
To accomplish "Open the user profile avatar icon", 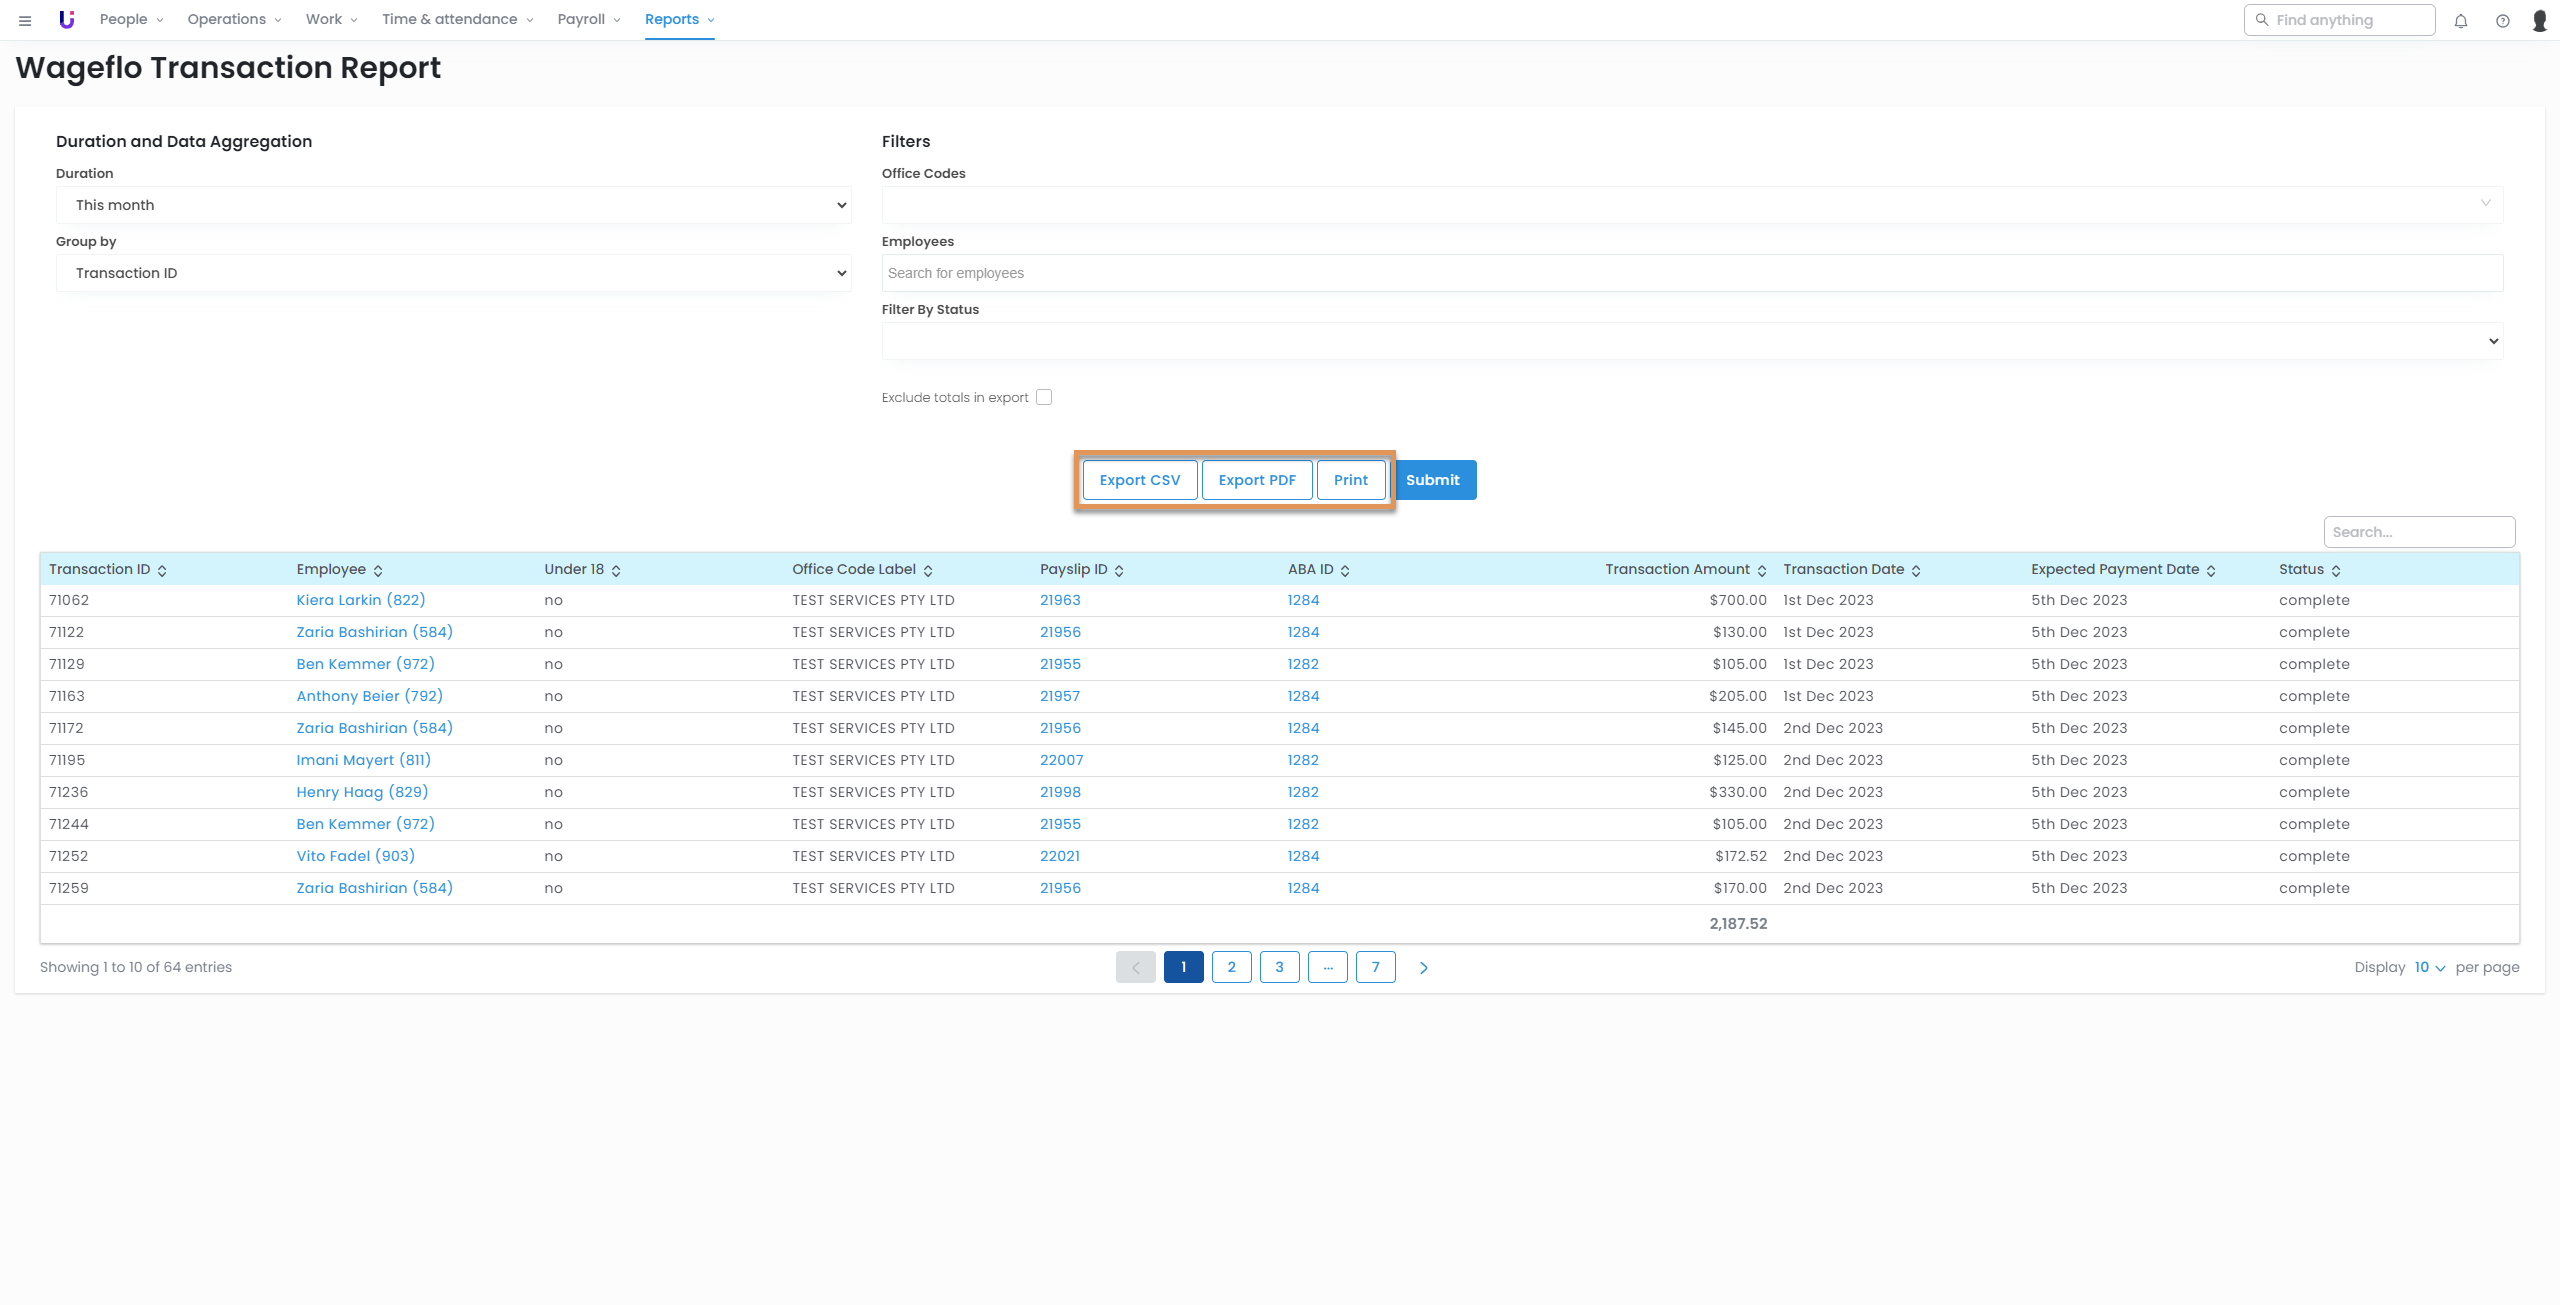I will point(2539,20).
